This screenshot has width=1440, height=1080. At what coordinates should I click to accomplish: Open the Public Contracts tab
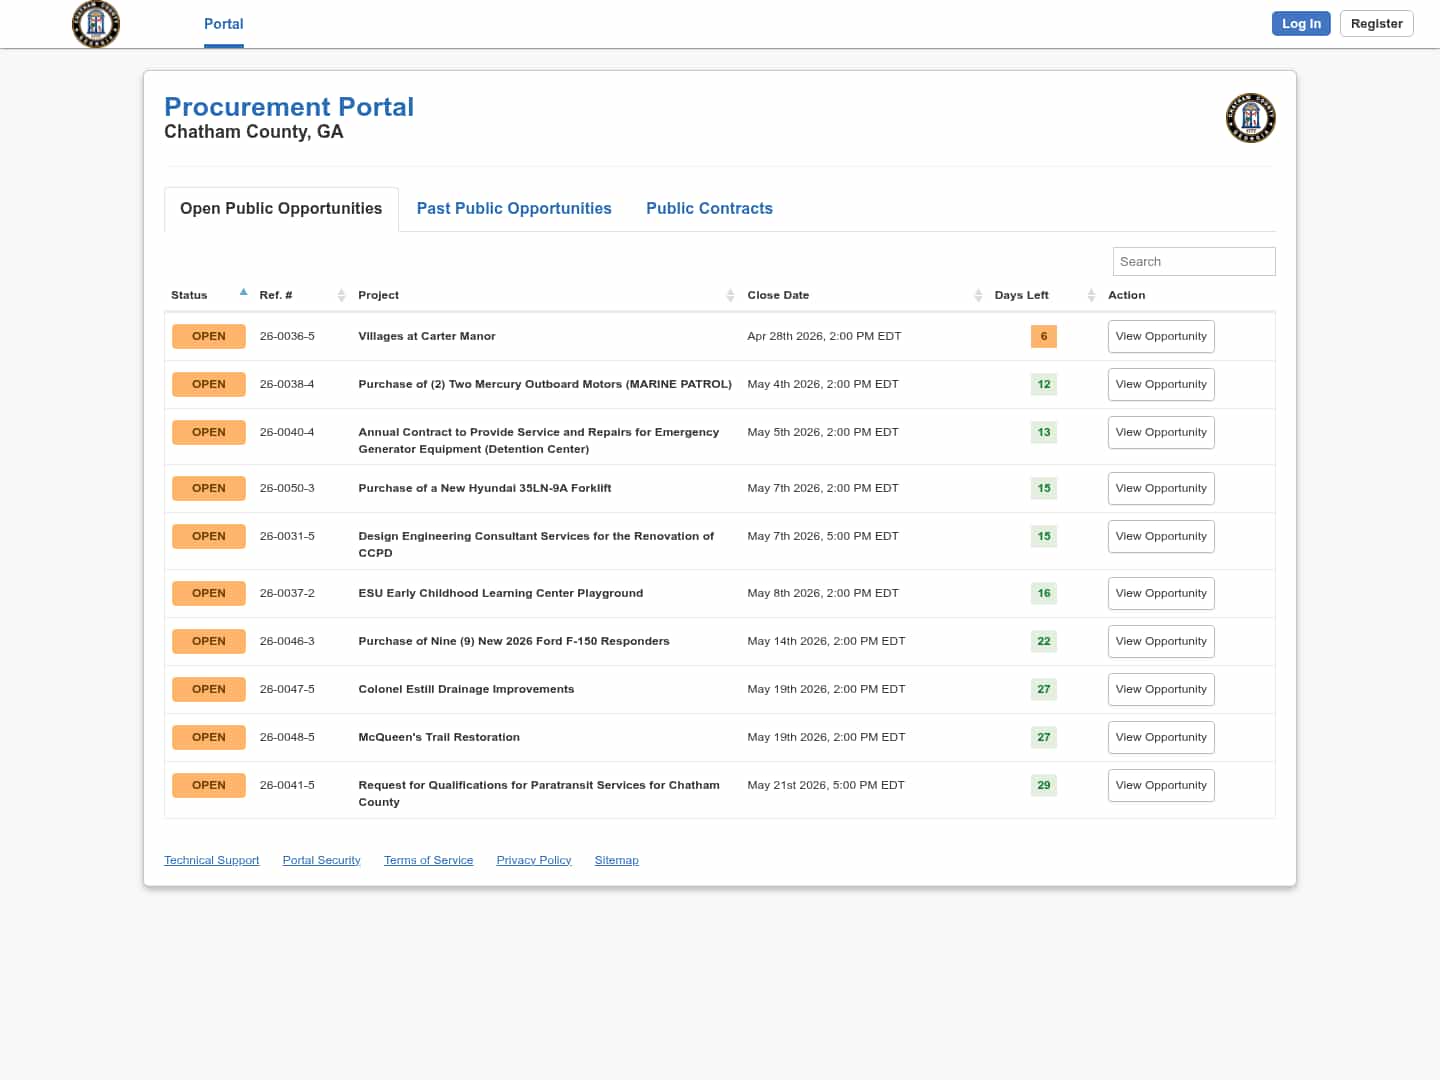[x=709, y=209]
